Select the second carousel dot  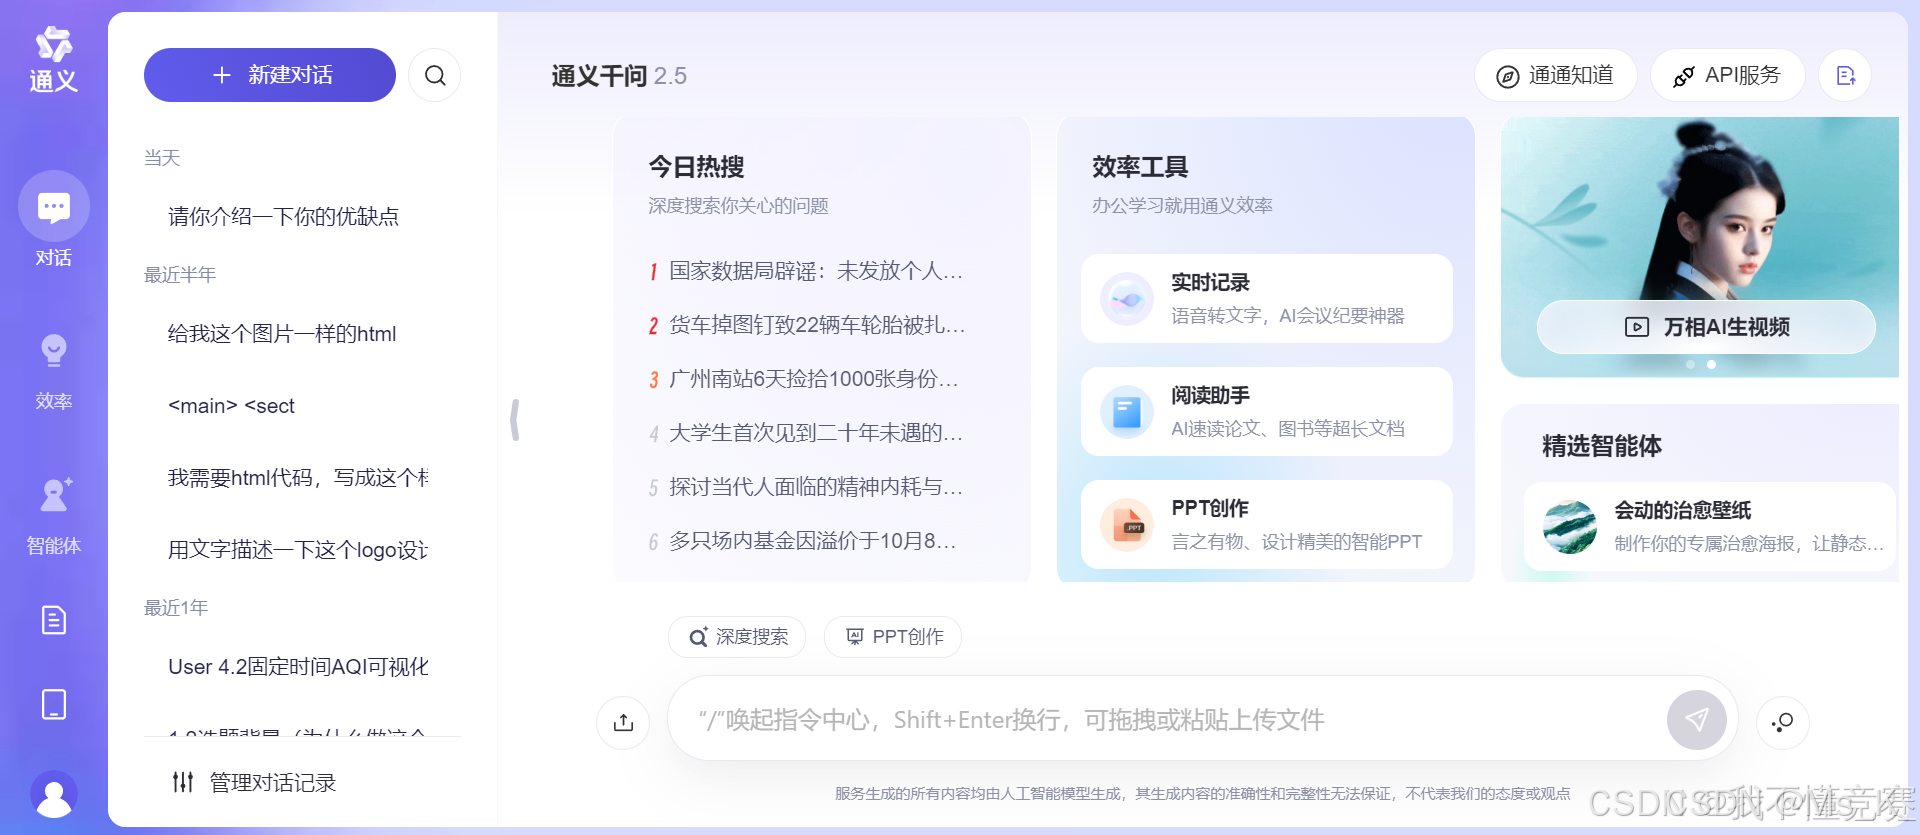(x=1711, y=365)
